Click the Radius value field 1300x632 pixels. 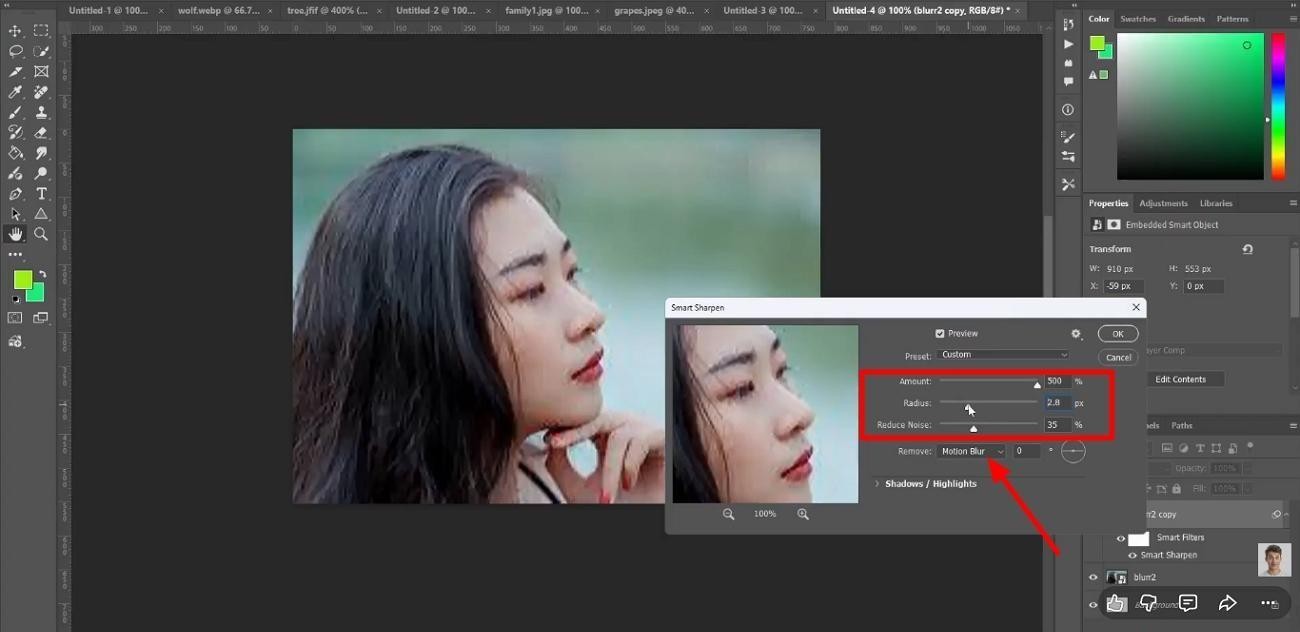(x=1058, y=403)
